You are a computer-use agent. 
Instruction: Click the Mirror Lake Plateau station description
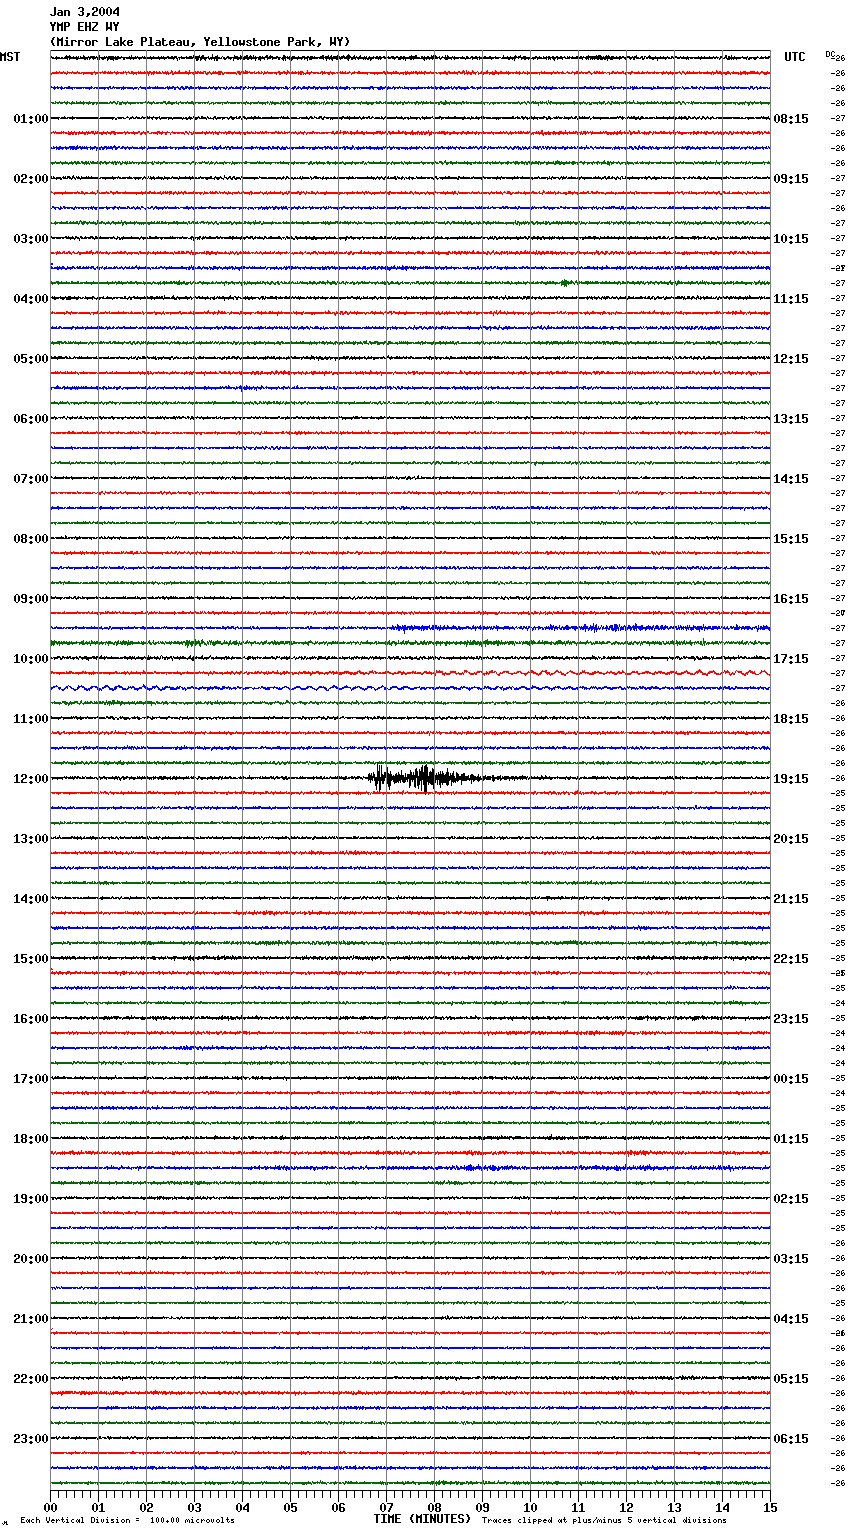200,42
